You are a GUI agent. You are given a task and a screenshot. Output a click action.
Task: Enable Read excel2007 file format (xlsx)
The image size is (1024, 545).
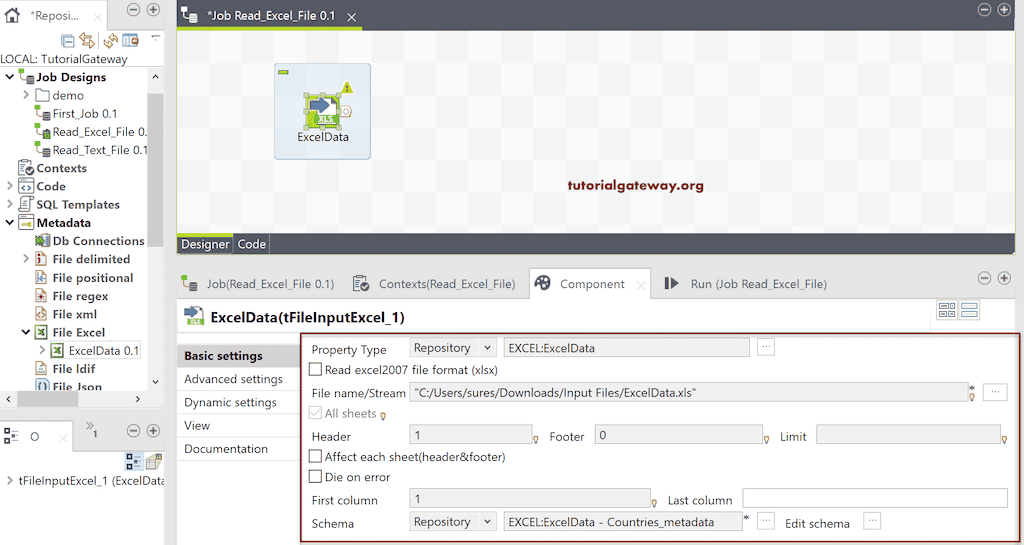click(315, 369)
